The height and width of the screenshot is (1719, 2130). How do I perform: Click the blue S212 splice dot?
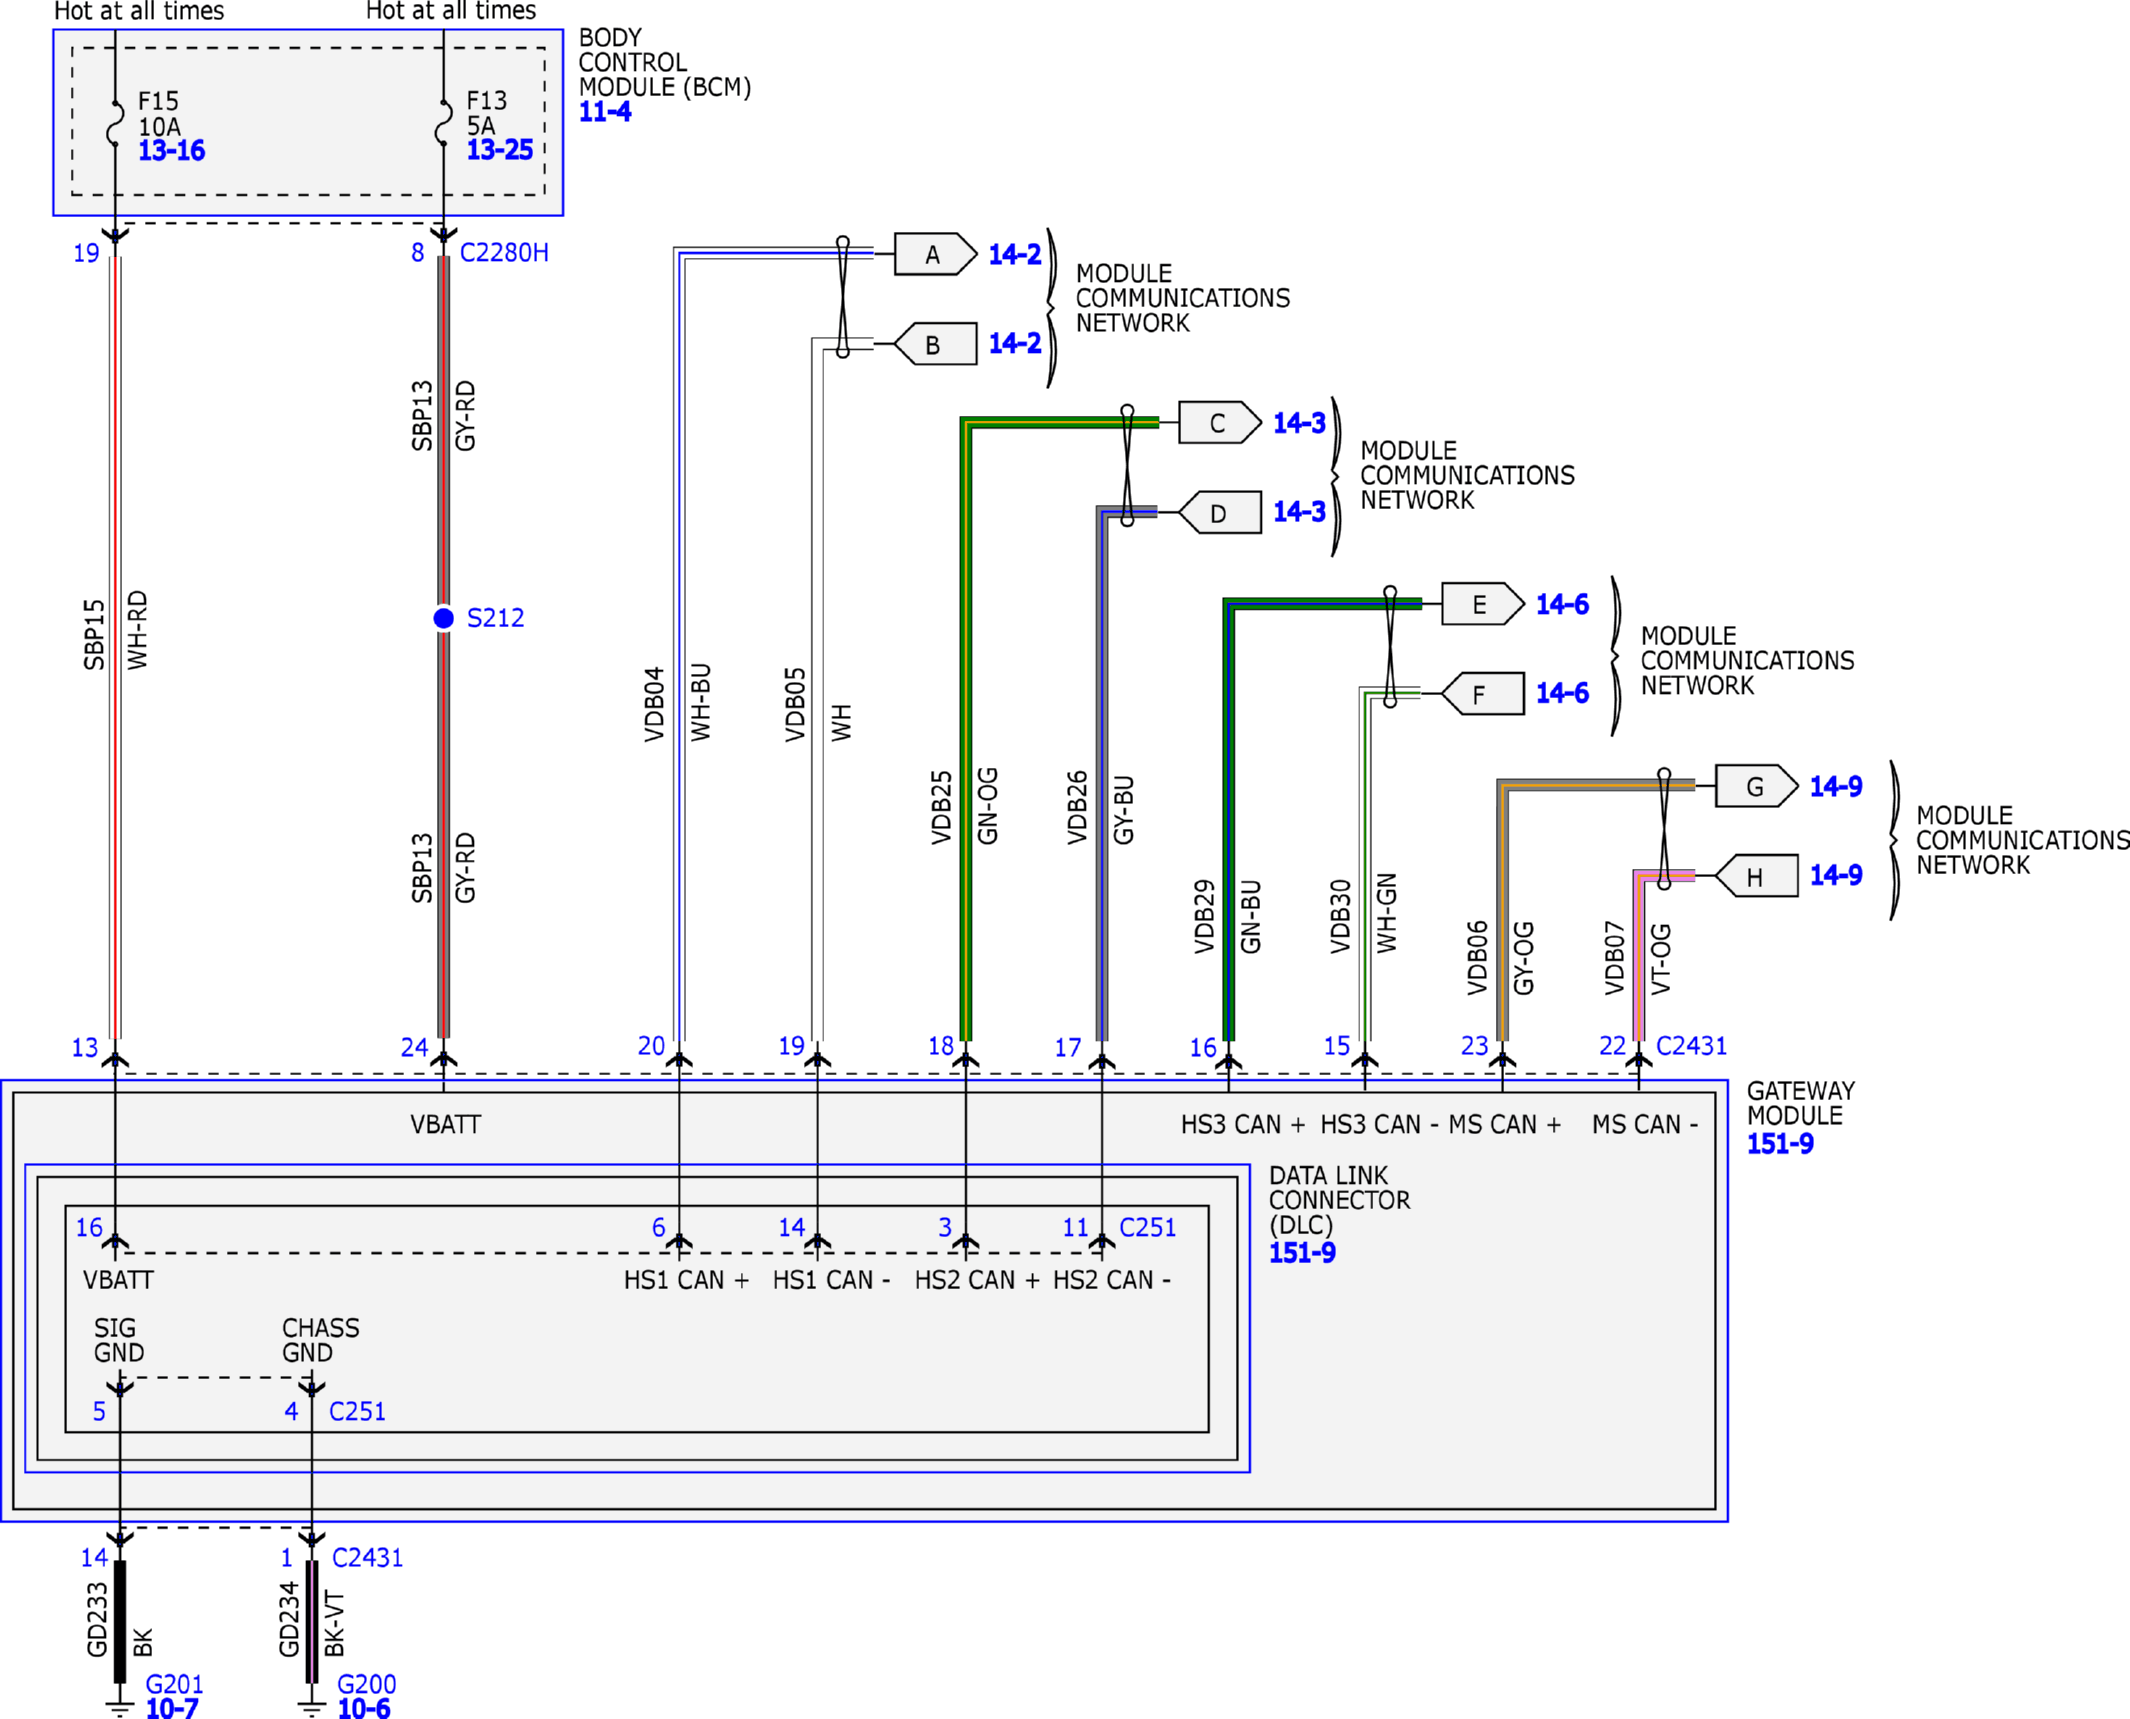444,618
